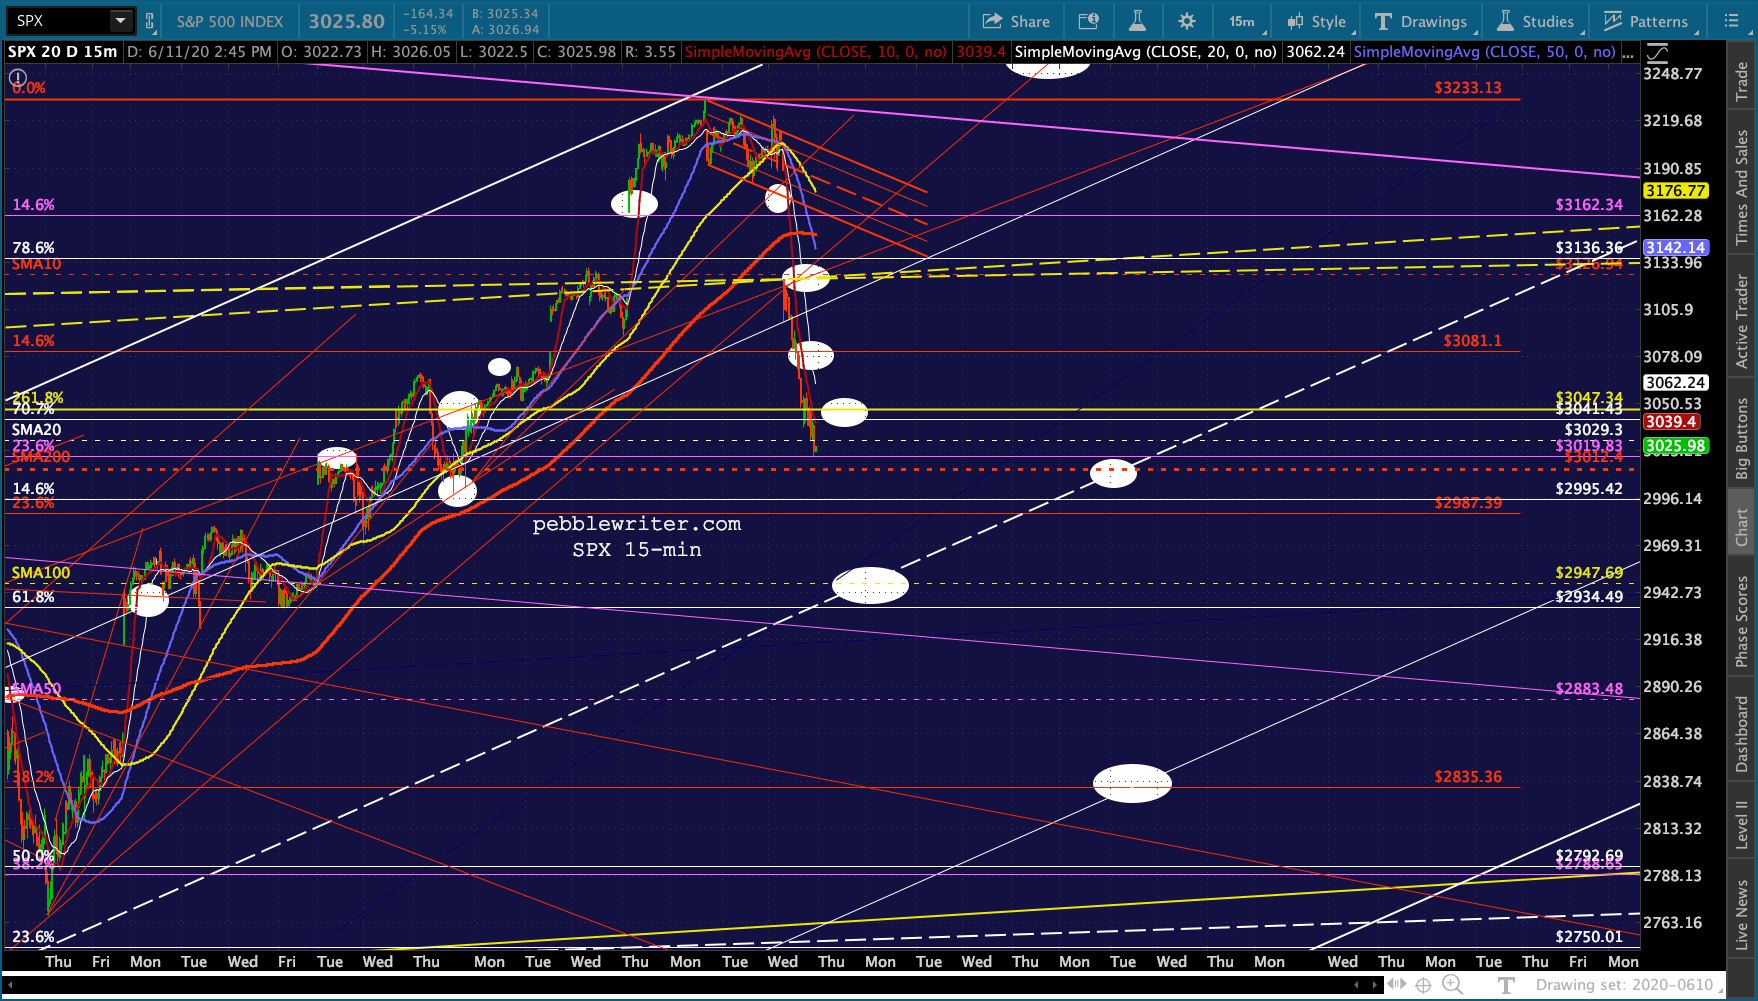The image size is (1758, 1001).
Task: Click the $2750.01 level label
Action: [x=1589, y=937]
